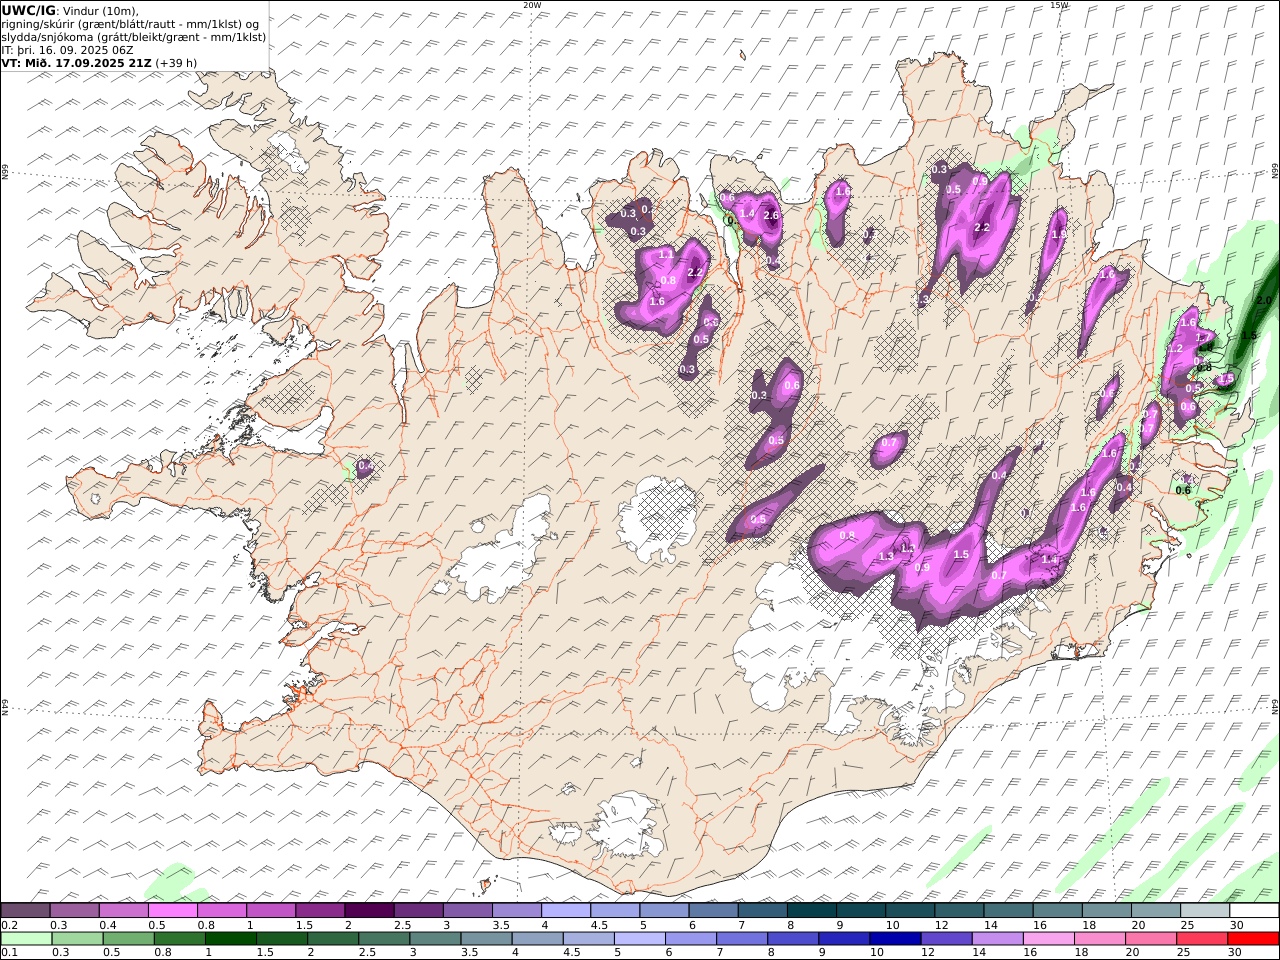1280x960 pixels.
Task: Click the '(+39 h)' forecast offset text
Action: (176, 62)
